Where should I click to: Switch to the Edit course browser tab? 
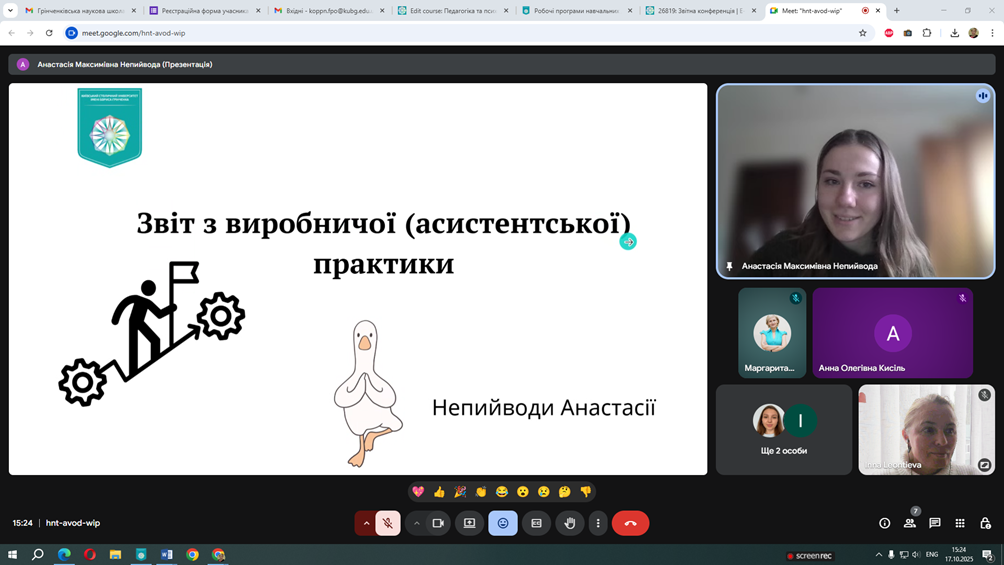[450, 11]
